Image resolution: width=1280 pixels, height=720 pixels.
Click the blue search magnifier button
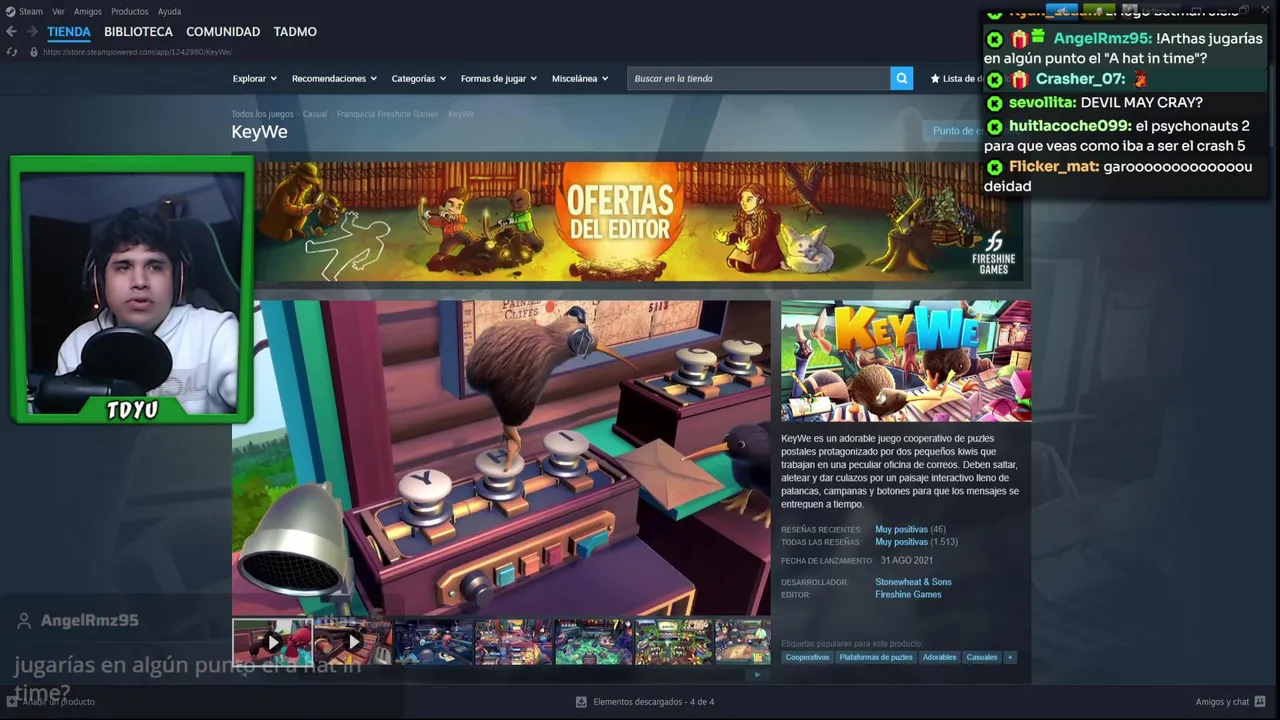[x=901, y=78]
